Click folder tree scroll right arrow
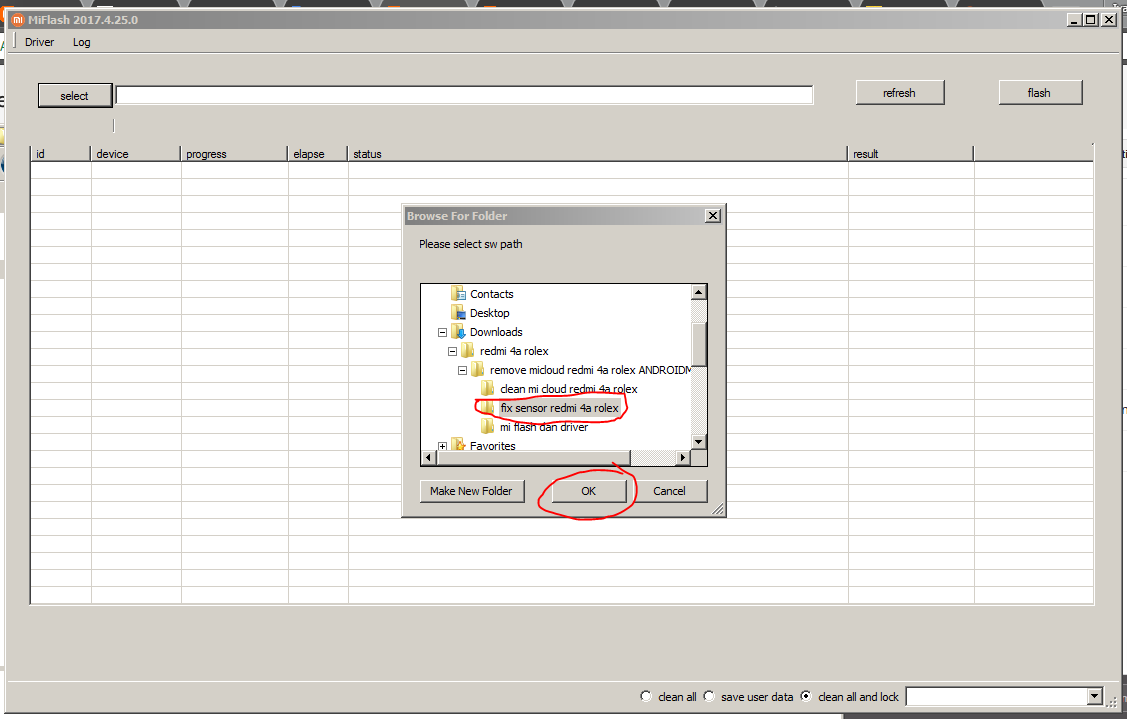 pos(683,457)
